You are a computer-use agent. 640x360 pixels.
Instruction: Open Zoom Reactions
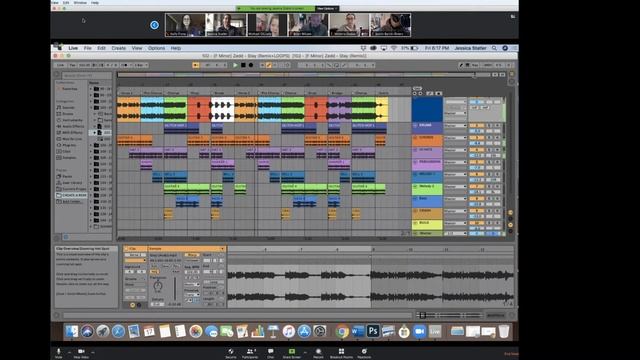pos(364,353)
